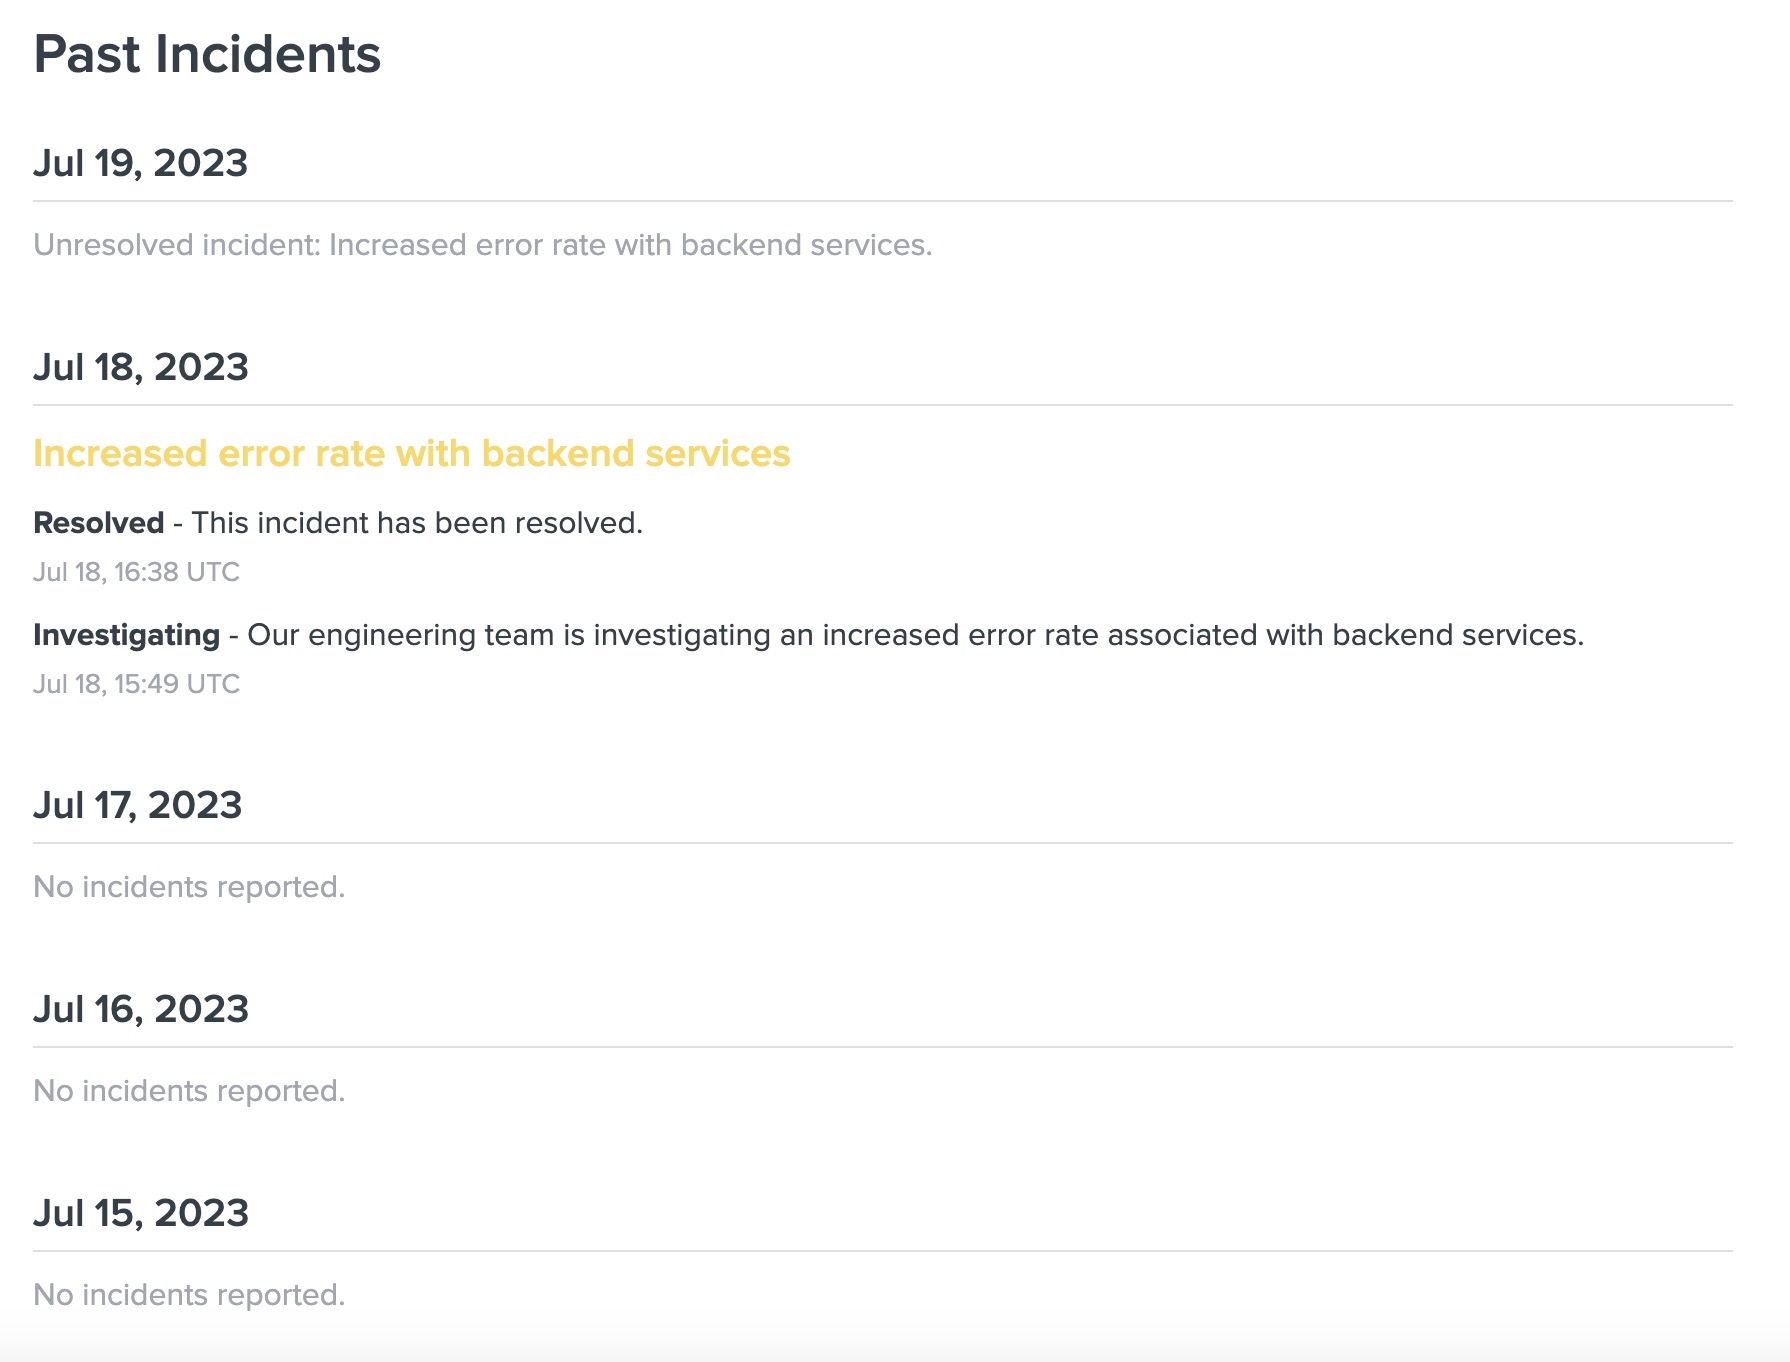Click 'No incidents reported.' under Jul 15

pyautogui.click(x=189, y=1295)
